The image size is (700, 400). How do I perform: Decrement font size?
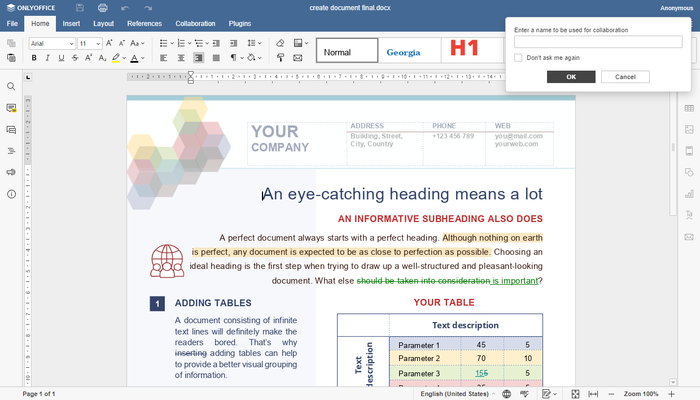click(121, 43)
